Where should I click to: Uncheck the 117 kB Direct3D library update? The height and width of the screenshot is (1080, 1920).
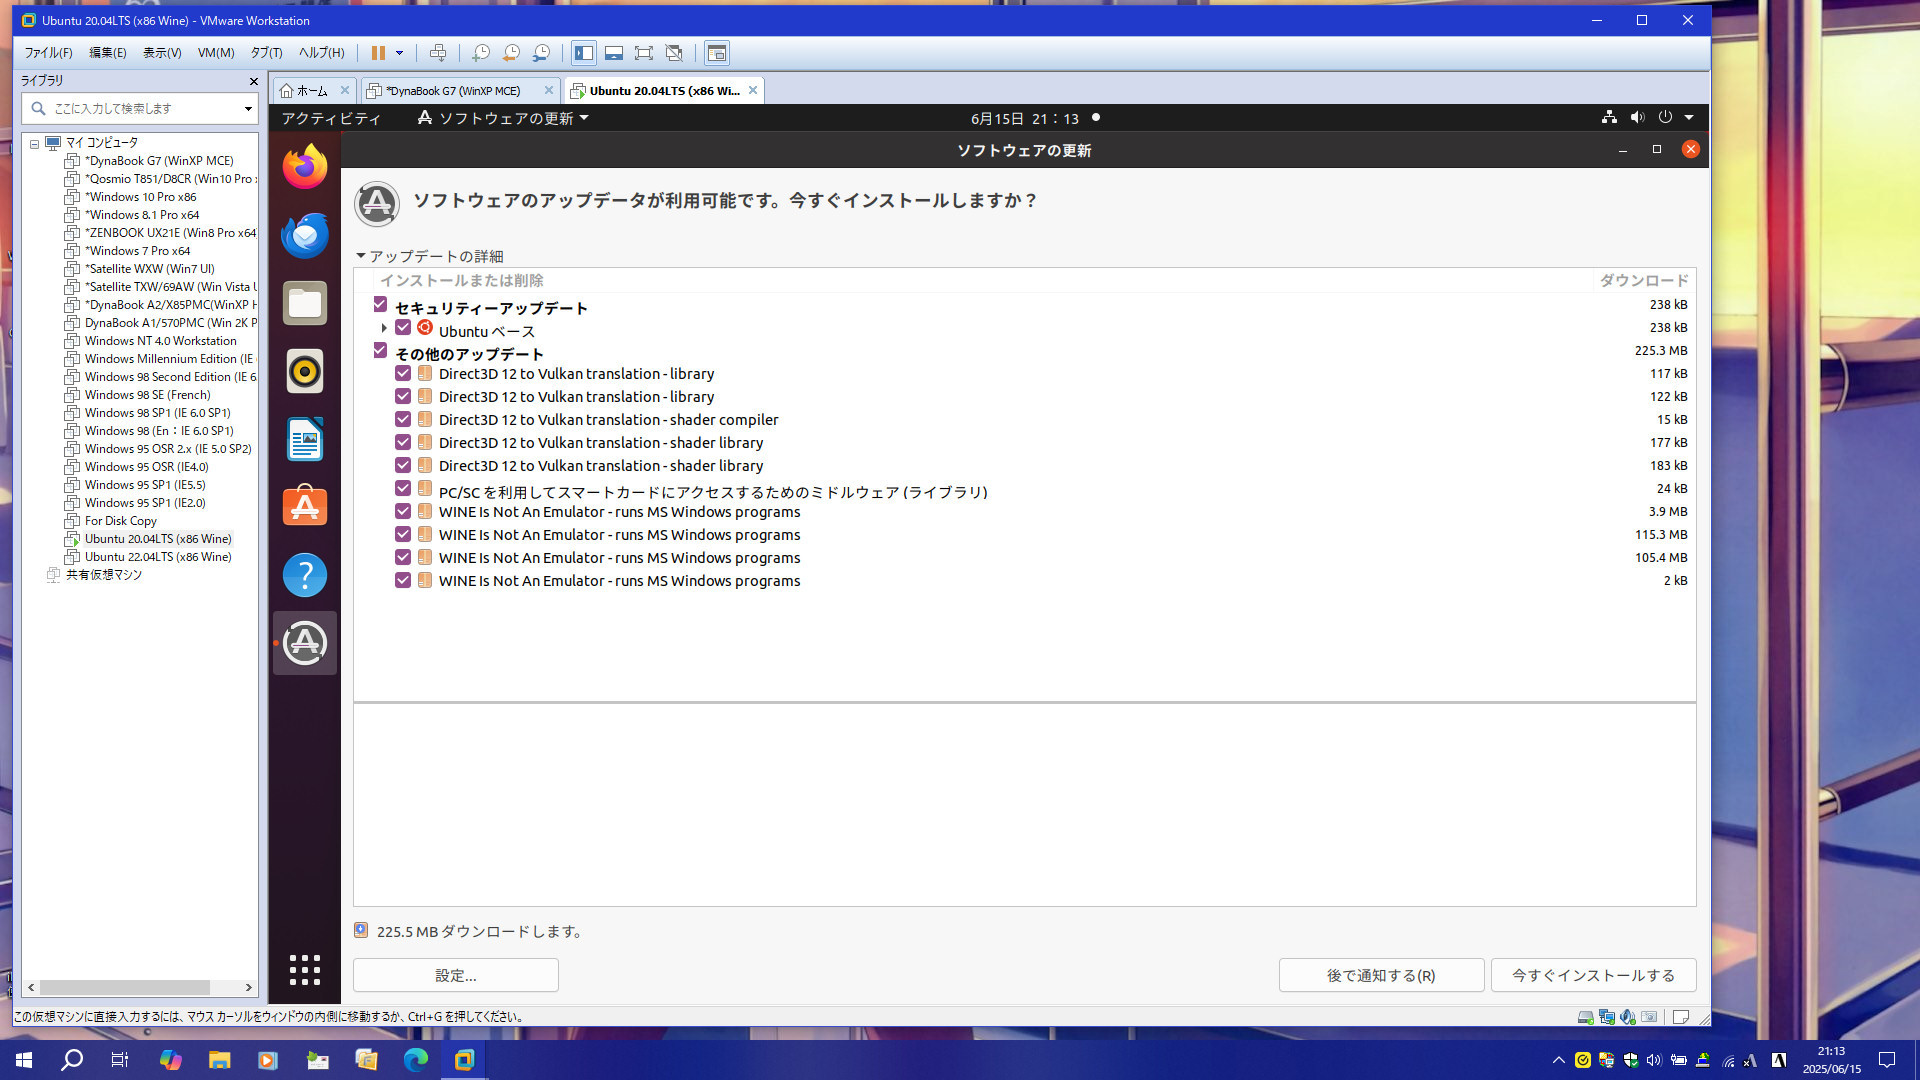403,374
